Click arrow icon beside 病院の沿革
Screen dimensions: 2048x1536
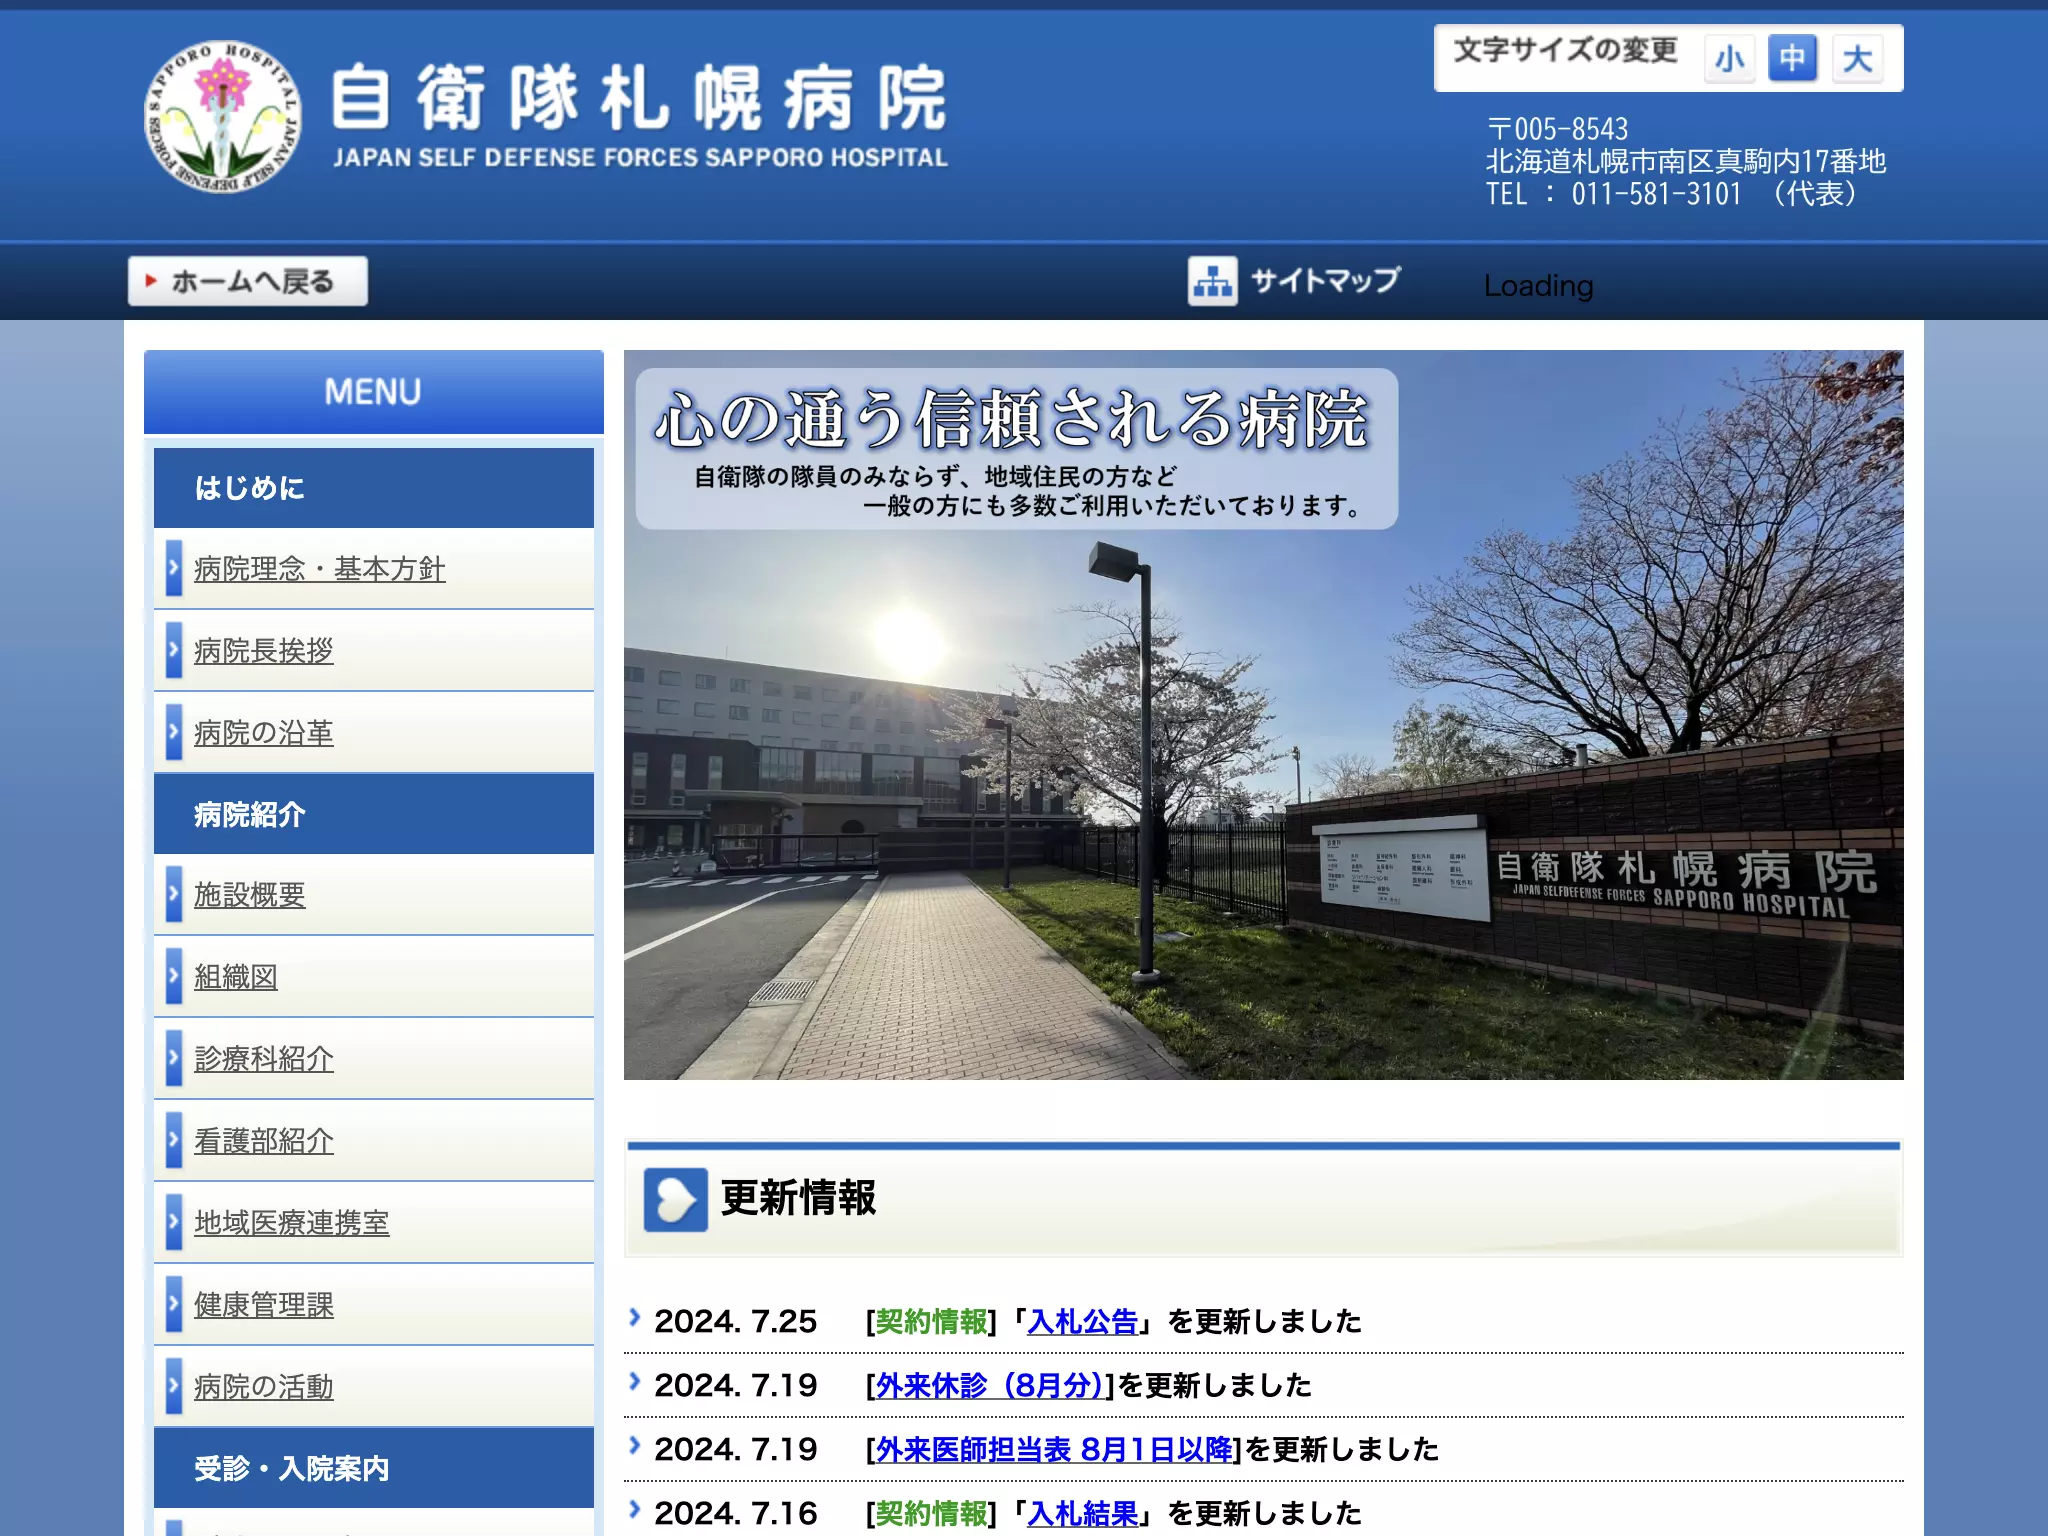coord(174,732)
